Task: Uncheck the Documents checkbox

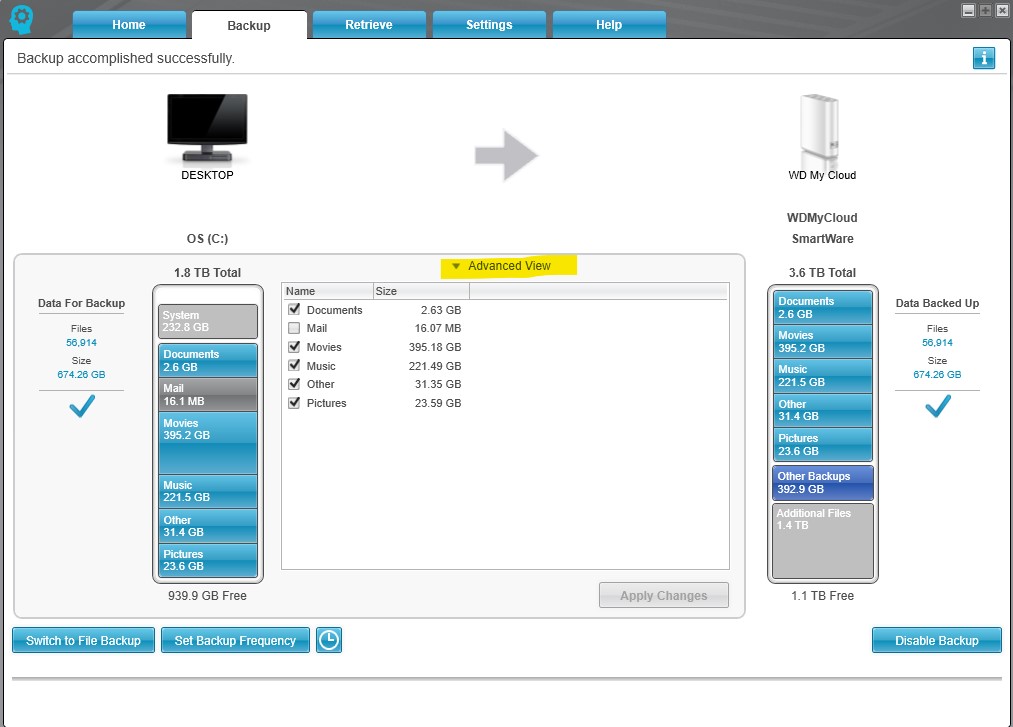Action: pos(294,310)
